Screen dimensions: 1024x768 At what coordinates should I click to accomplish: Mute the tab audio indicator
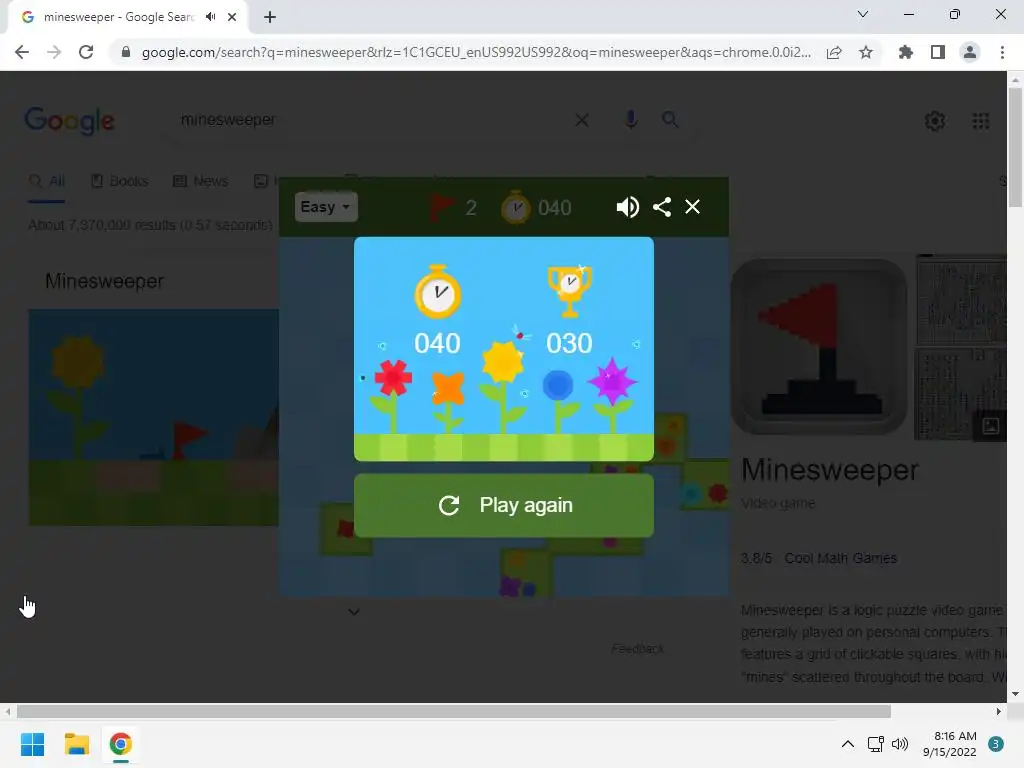click(x=210, y=17)
